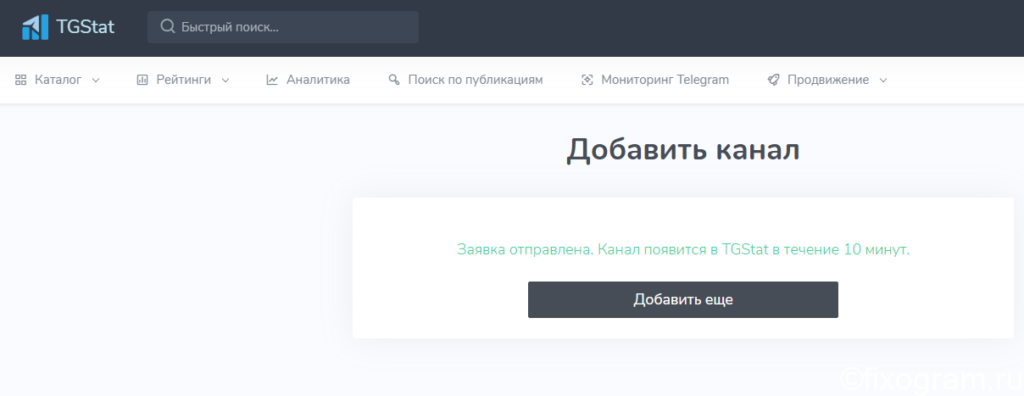Click the Мониторинг Telegram scan icon
This screenshot has height=396, width=1024.
tap(587, 80)
